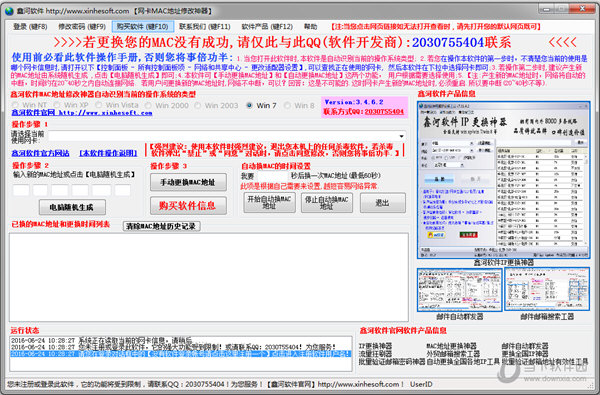
Task: Close the window with the X button
Action: coord(582,8)
